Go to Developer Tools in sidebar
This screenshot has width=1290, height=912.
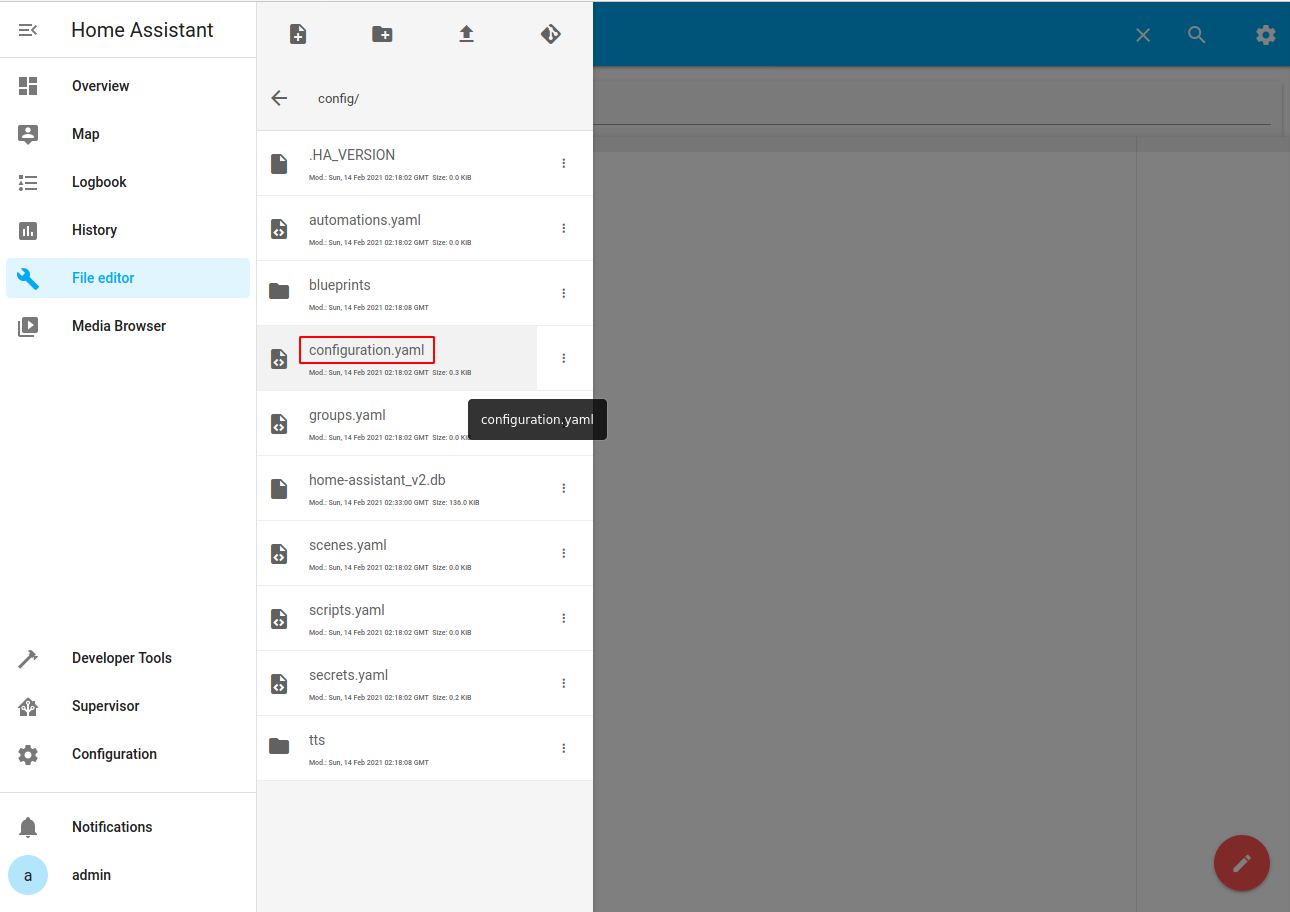[121, 658]
